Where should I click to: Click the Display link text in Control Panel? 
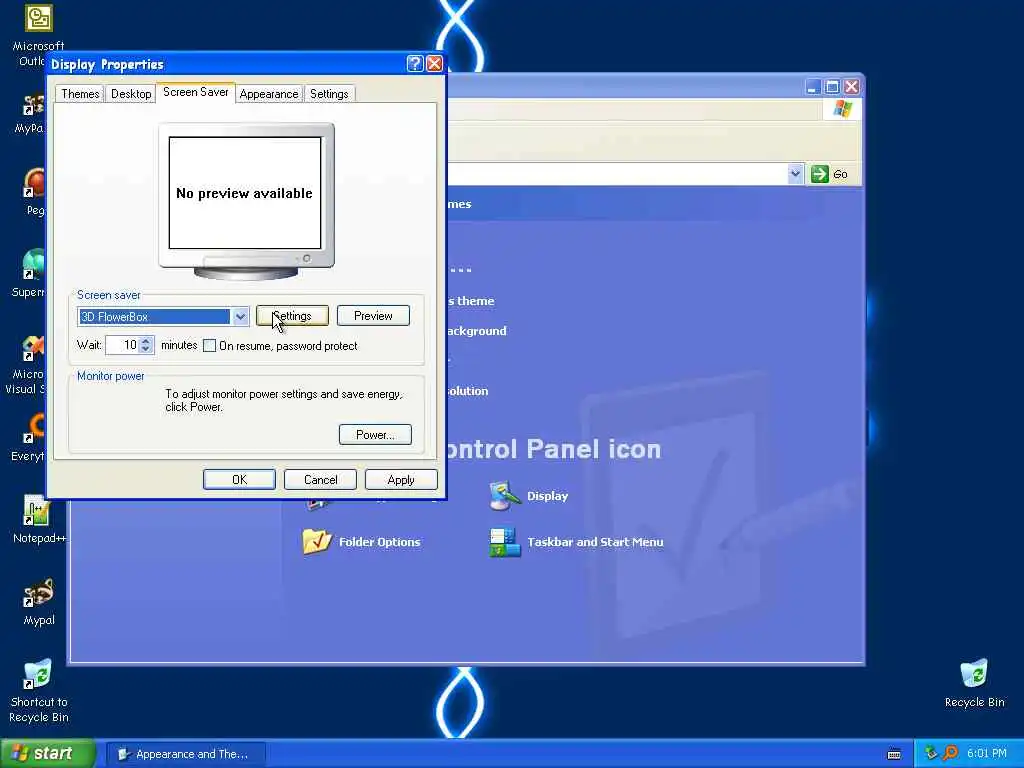[547, 496]
